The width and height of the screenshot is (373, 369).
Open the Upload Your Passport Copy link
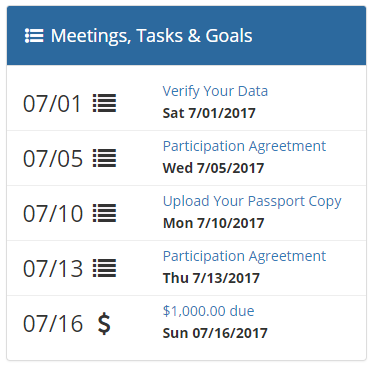click(252, 201)
